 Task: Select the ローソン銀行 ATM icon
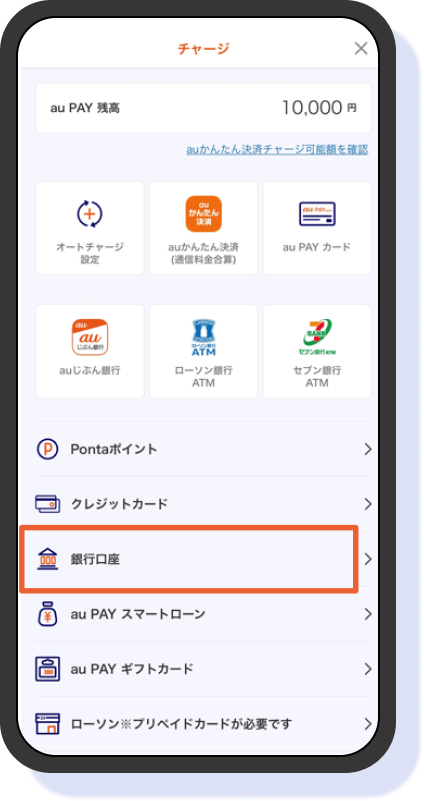(x=203, y=337)
